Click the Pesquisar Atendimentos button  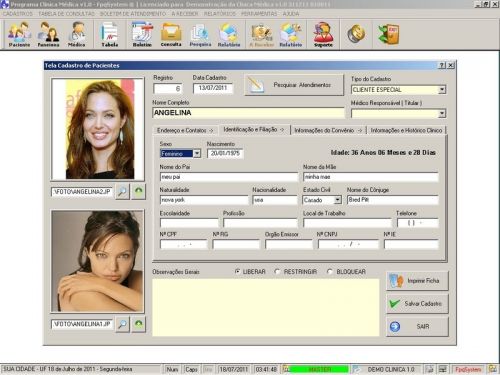click(x=294, y=85)
